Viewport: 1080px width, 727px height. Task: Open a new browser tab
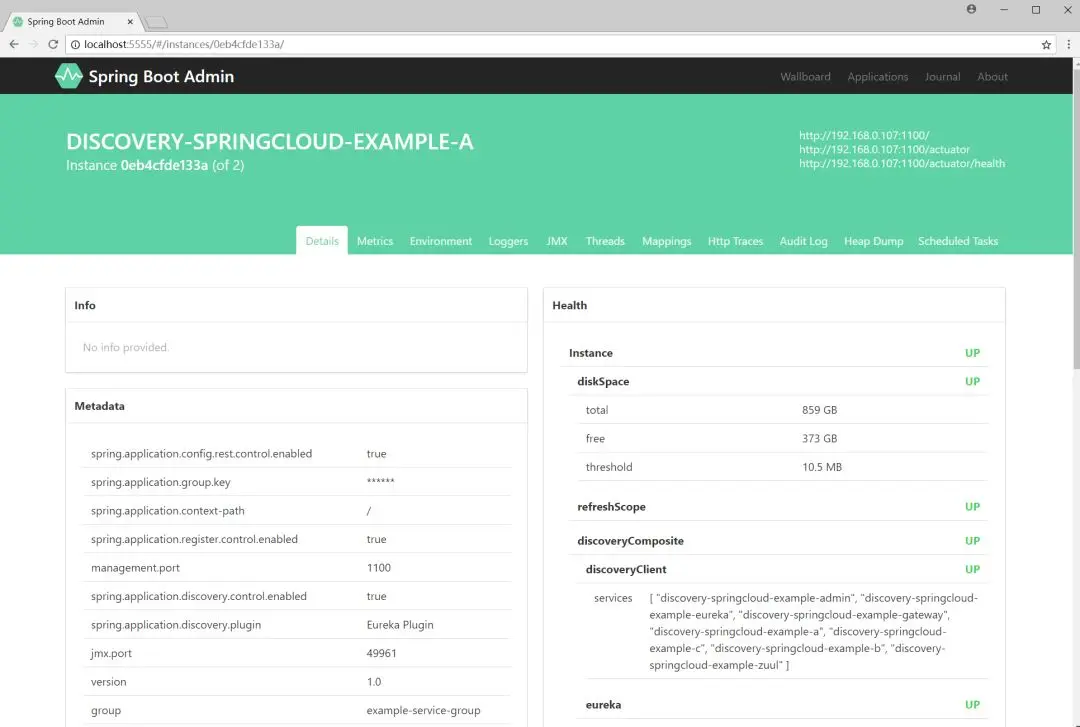[156, 23]
